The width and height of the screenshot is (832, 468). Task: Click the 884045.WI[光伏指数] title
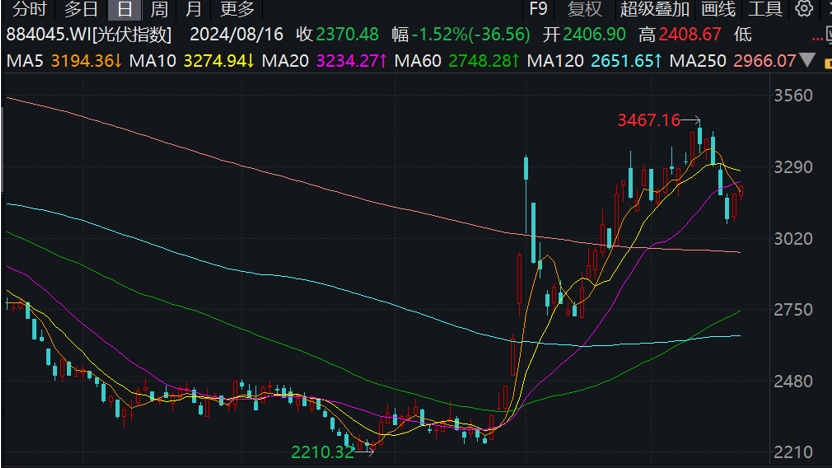89,34
